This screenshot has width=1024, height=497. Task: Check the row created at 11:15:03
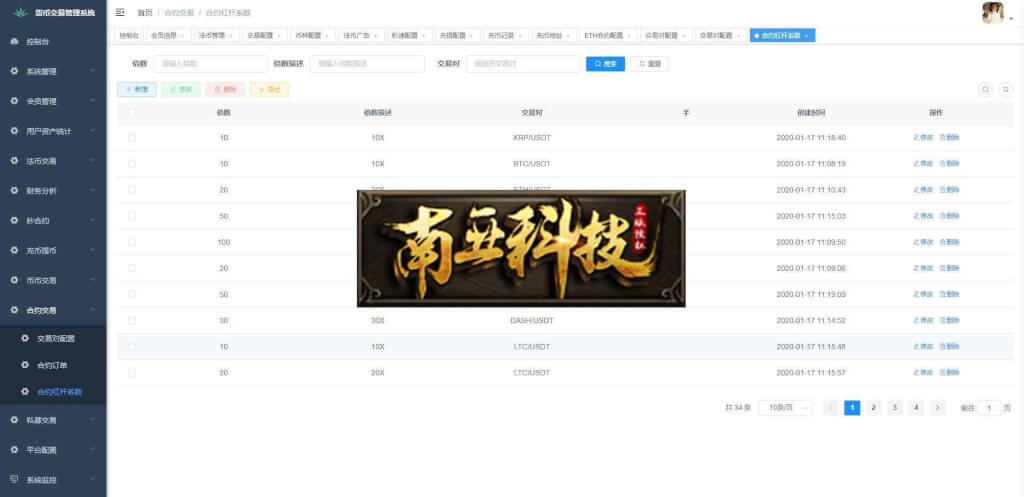[132, 216]
